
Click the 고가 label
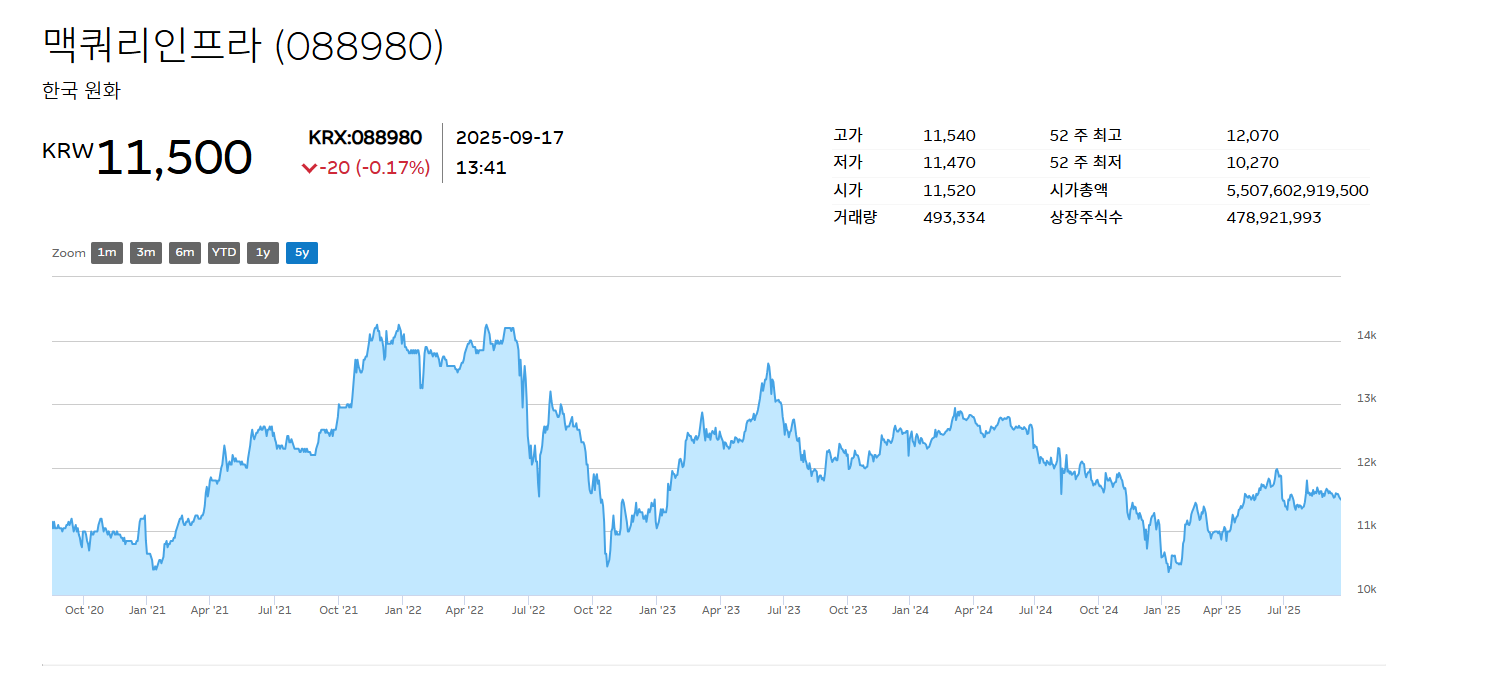[847, 135]
